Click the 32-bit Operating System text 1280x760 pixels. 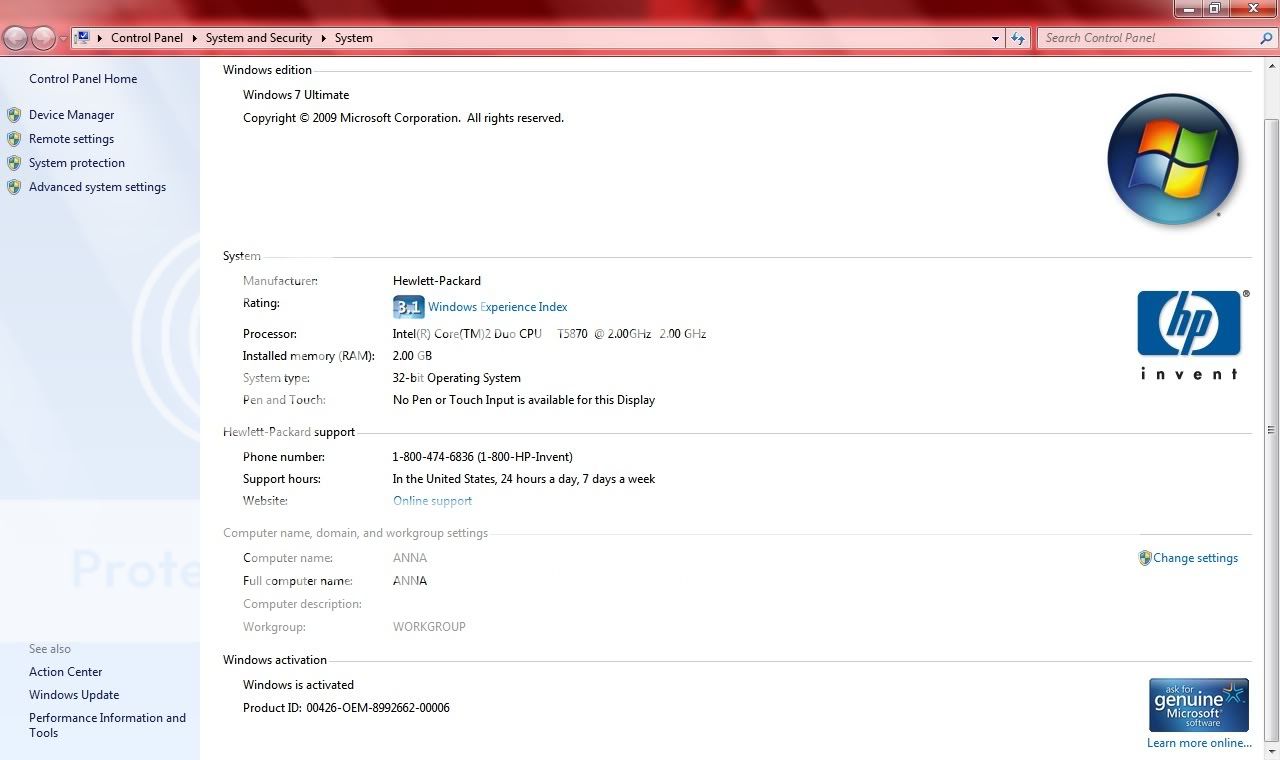(x=457, y=378)
